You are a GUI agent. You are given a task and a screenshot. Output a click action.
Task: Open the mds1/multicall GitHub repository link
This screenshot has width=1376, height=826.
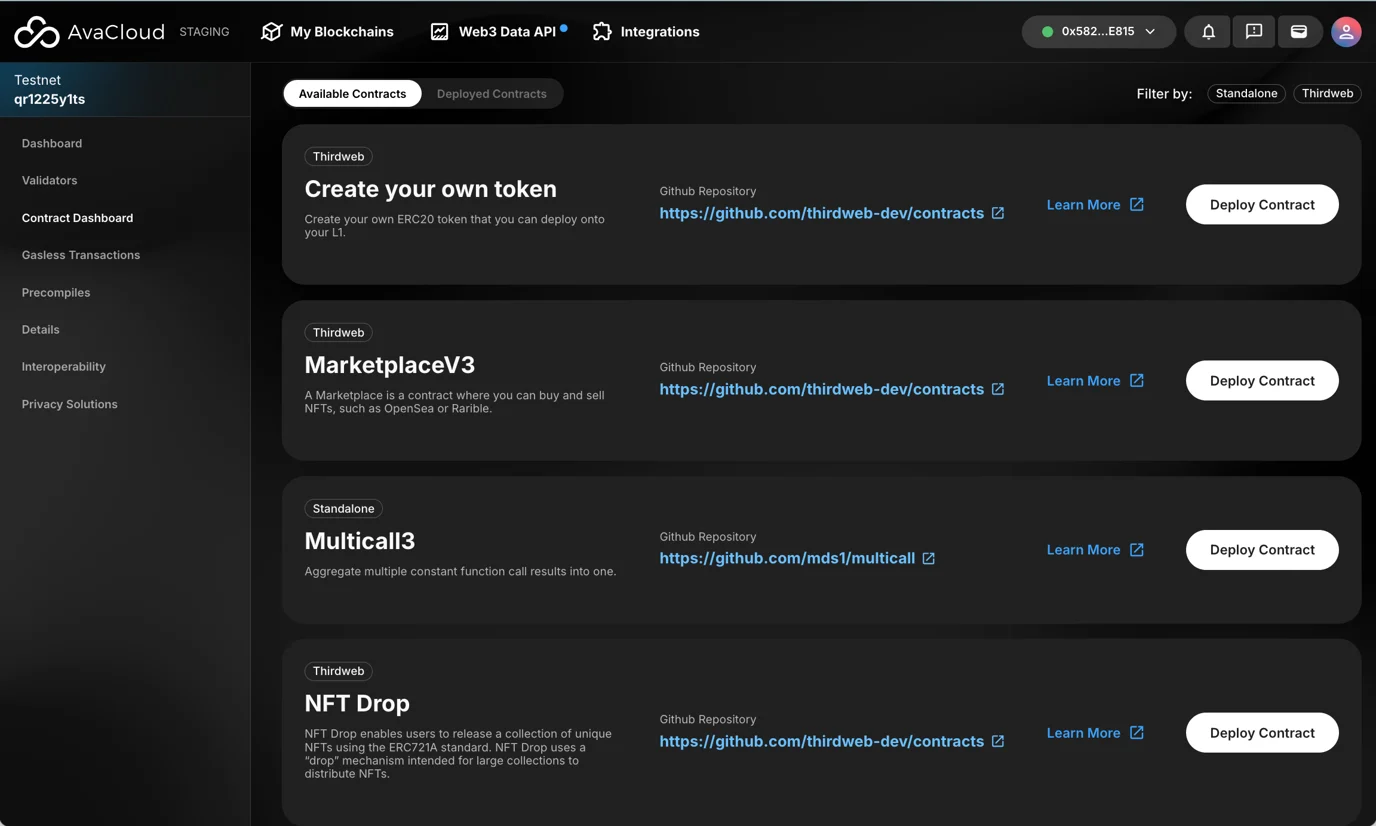pos(786,559)
